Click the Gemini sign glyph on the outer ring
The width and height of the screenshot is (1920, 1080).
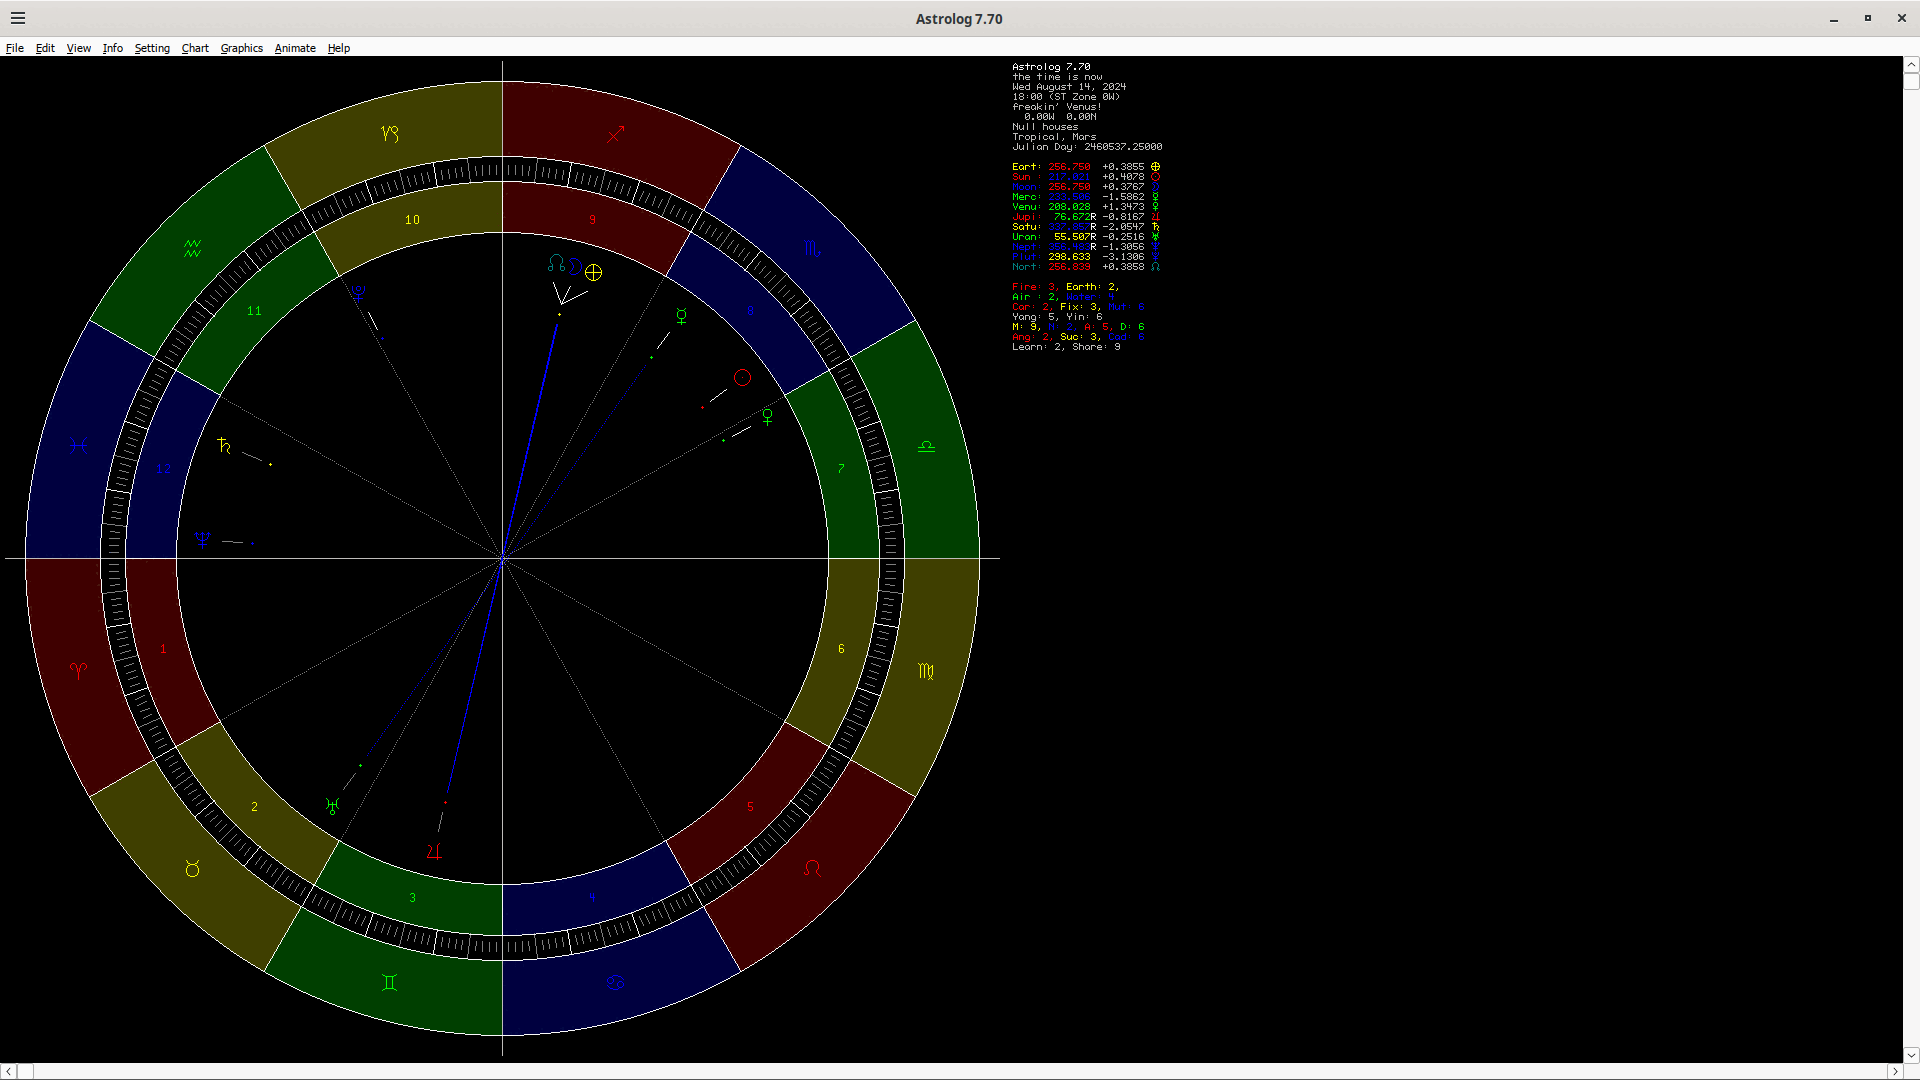(390, 982)
